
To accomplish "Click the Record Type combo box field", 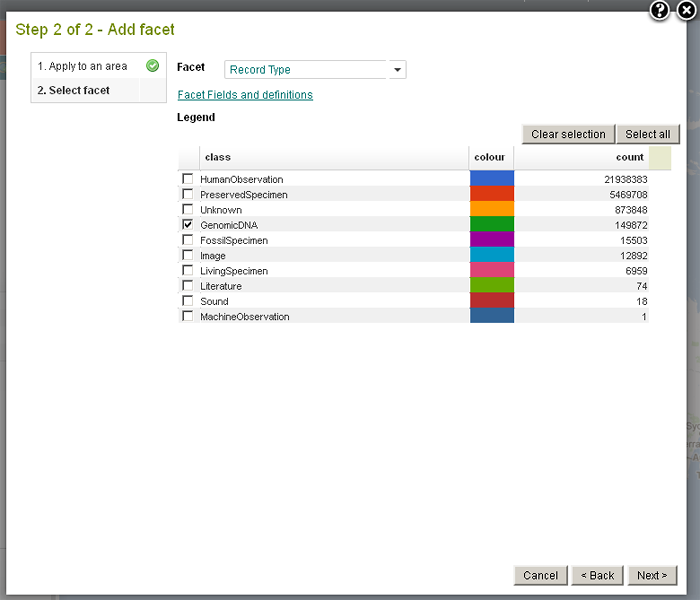I will point(305,70).
